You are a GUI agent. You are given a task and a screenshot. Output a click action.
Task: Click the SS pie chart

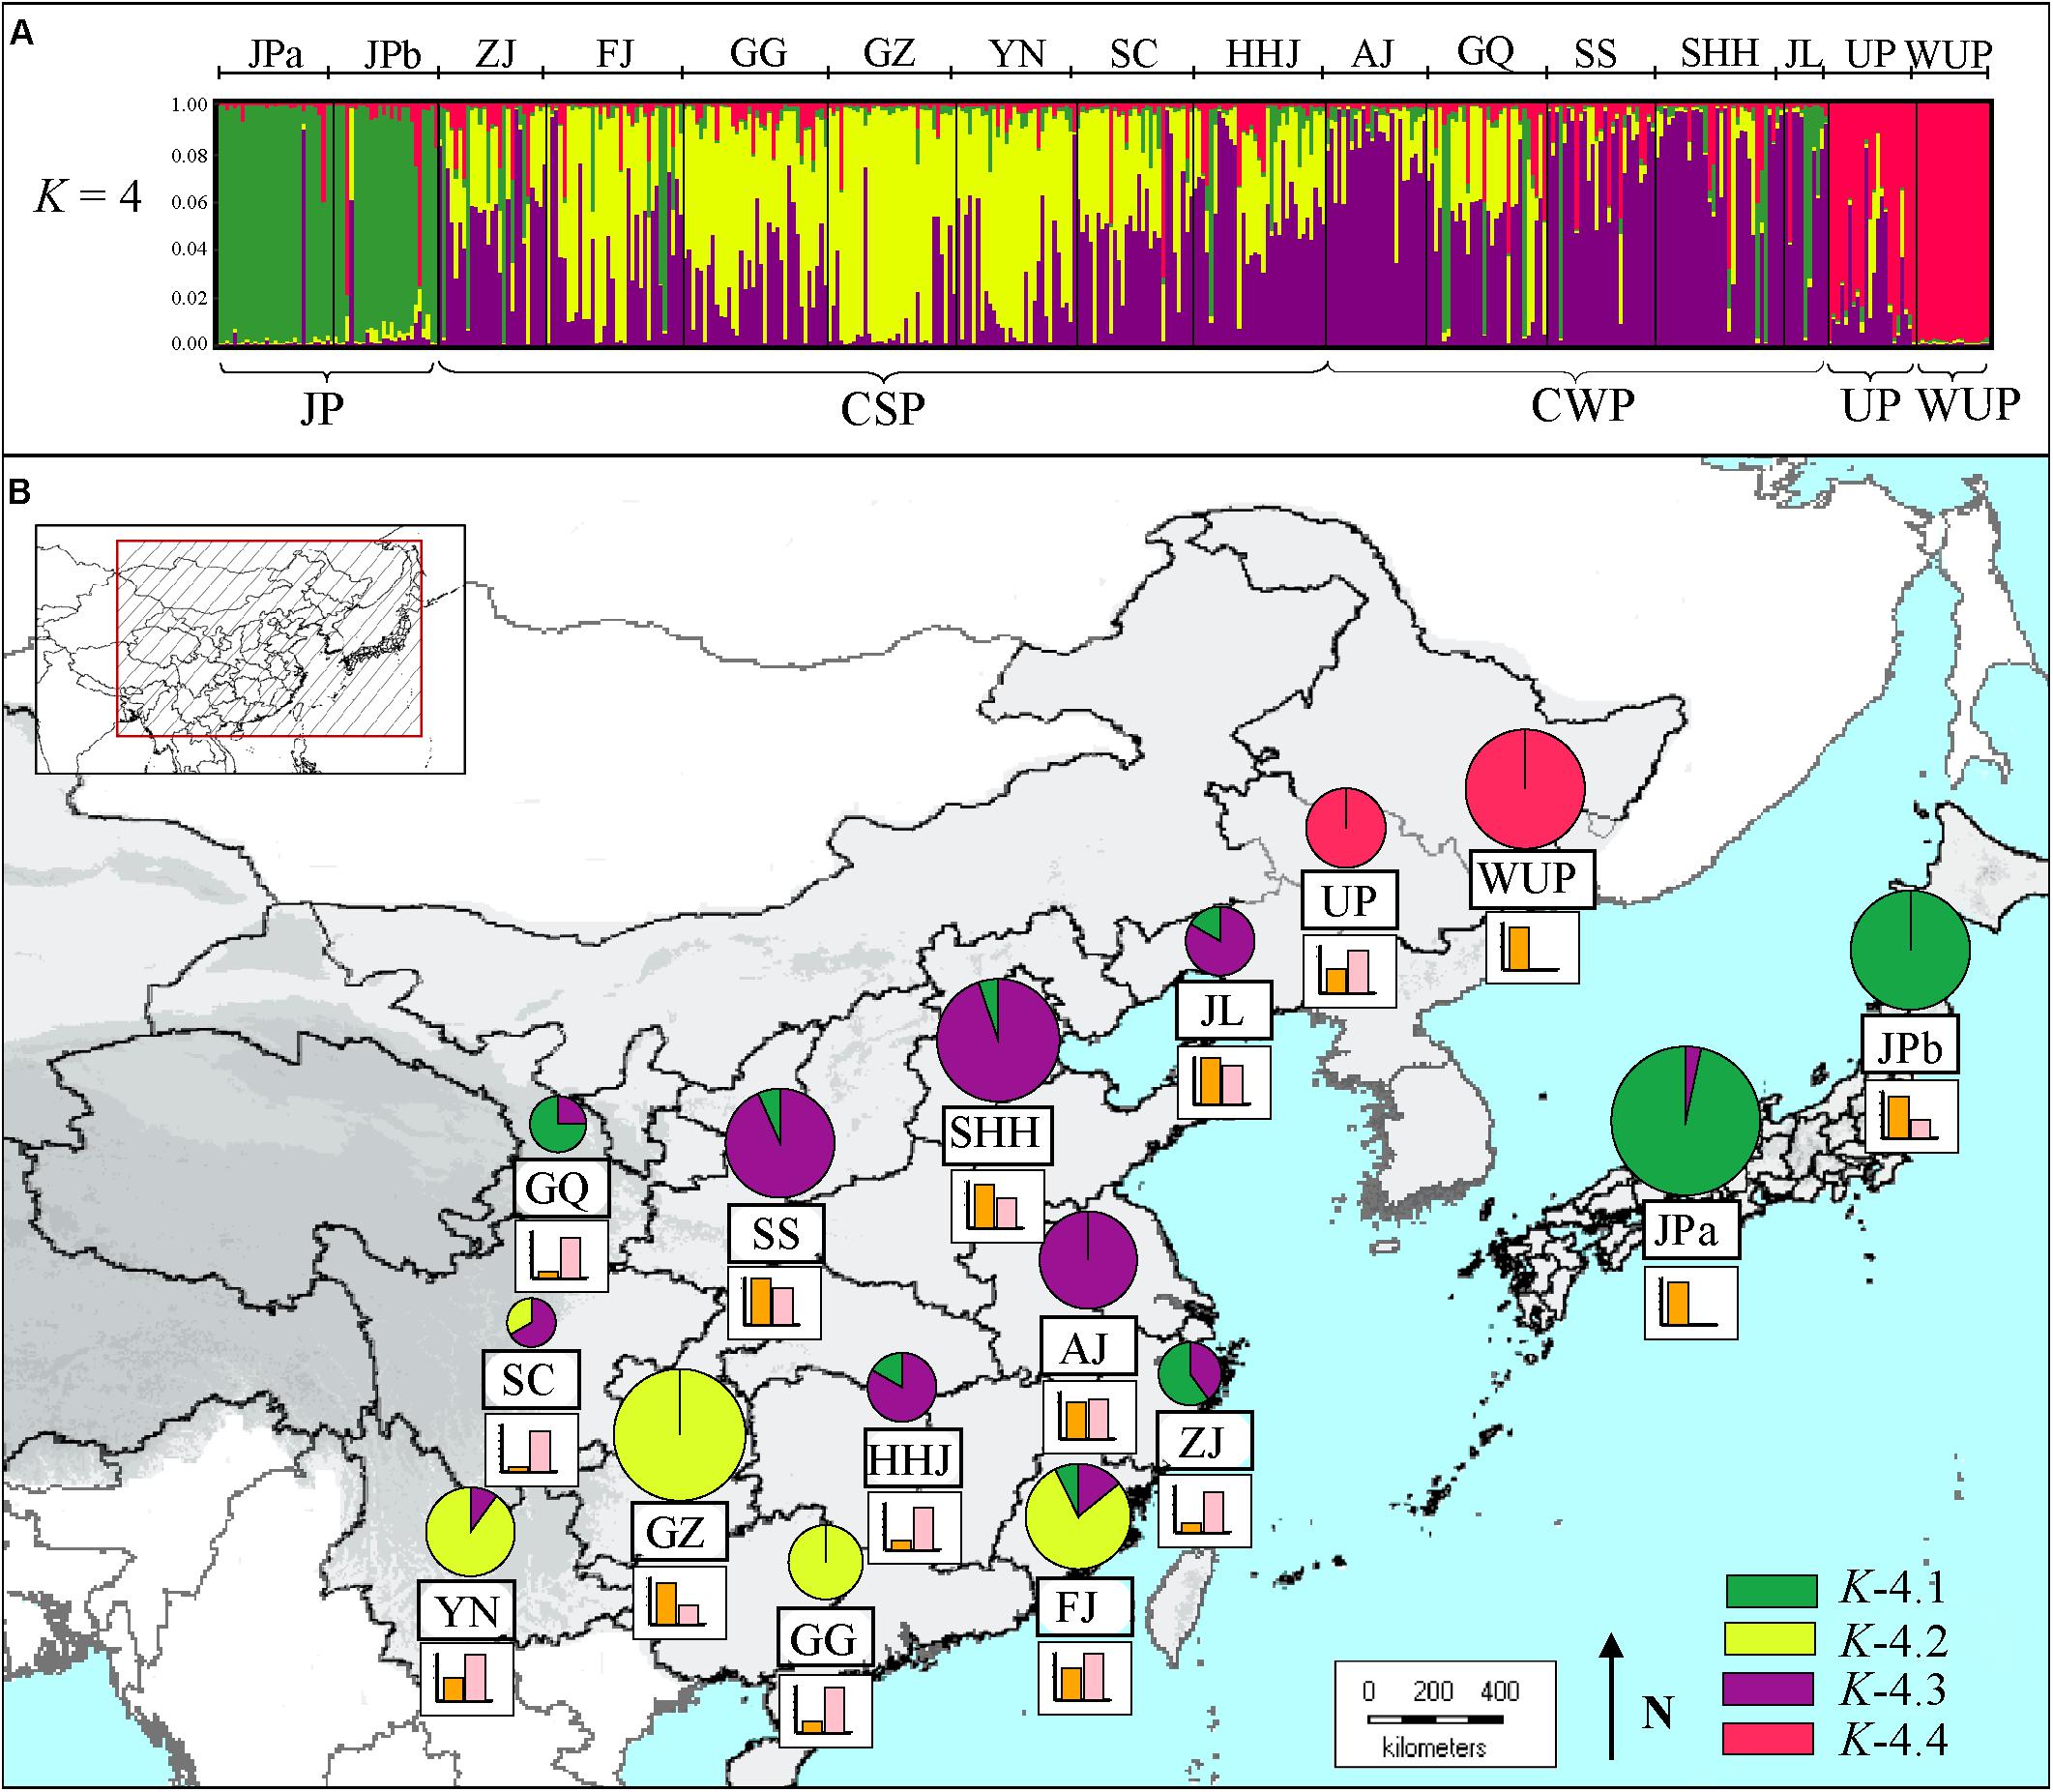click(x=780, y=1143)
